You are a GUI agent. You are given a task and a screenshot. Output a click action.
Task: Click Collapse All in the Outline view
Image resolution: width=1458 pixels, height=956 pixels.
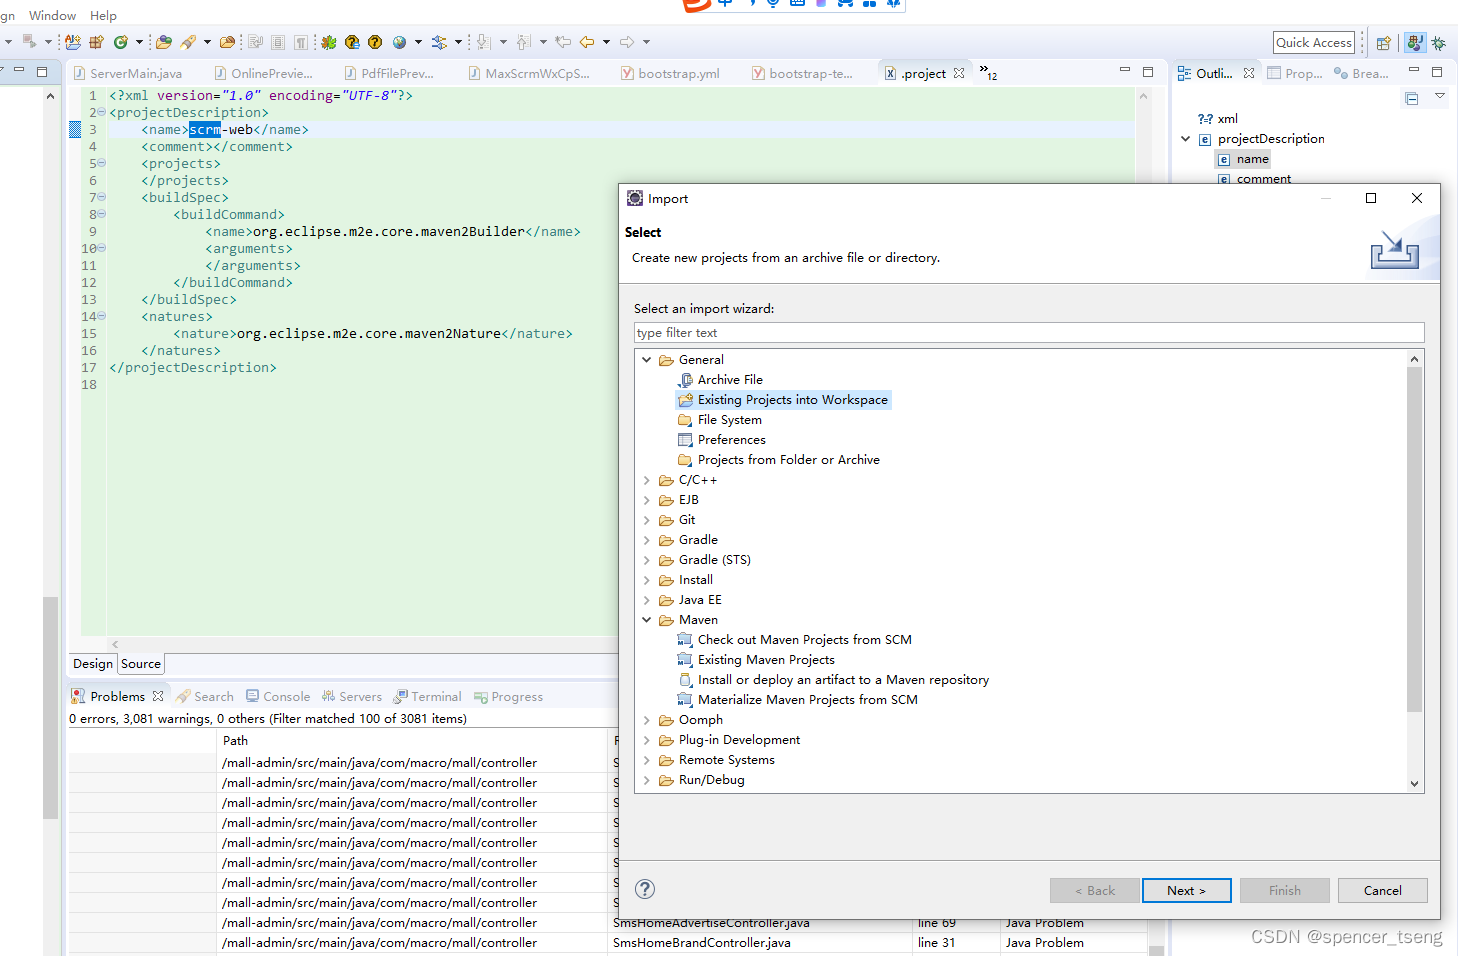tap(1412, 98)
